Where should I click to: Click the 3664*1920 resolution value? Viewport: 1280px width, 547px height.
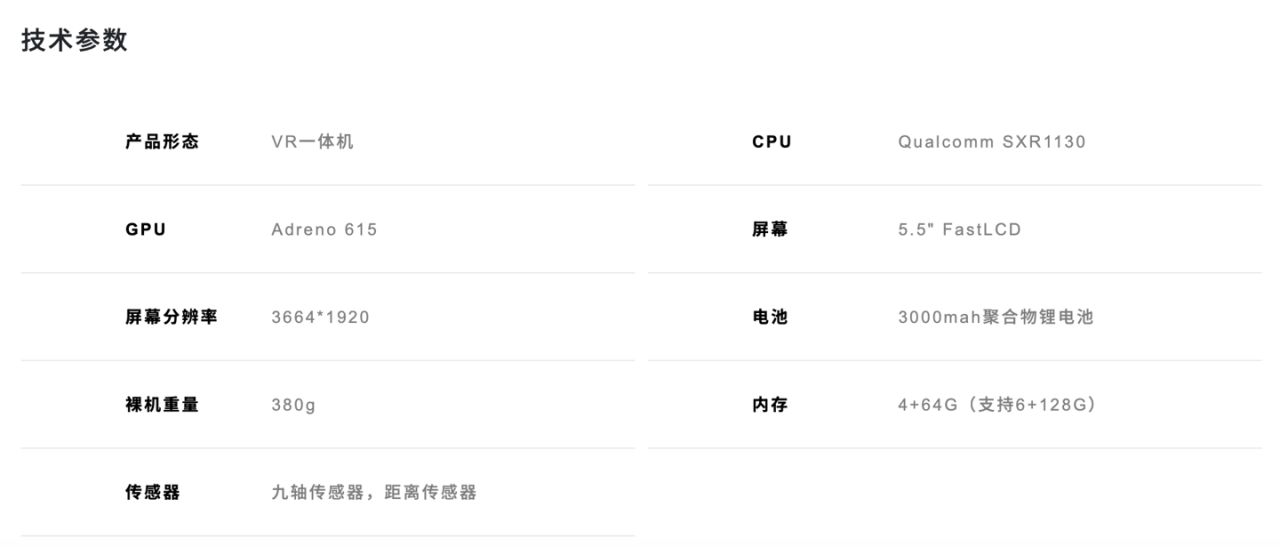320,318
